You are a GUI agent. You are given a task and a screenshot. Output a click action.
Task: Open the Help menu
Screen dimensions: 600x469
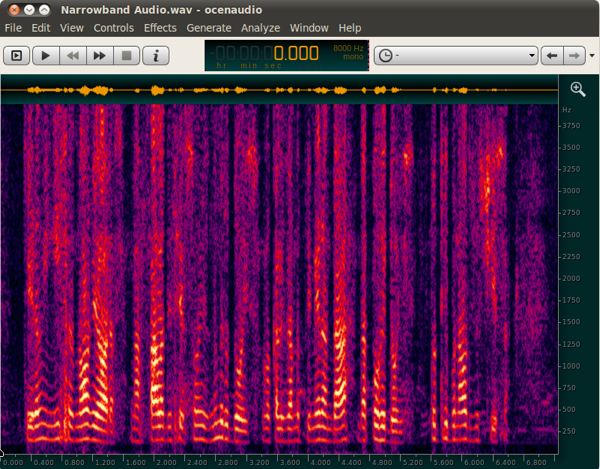(350, 28)
